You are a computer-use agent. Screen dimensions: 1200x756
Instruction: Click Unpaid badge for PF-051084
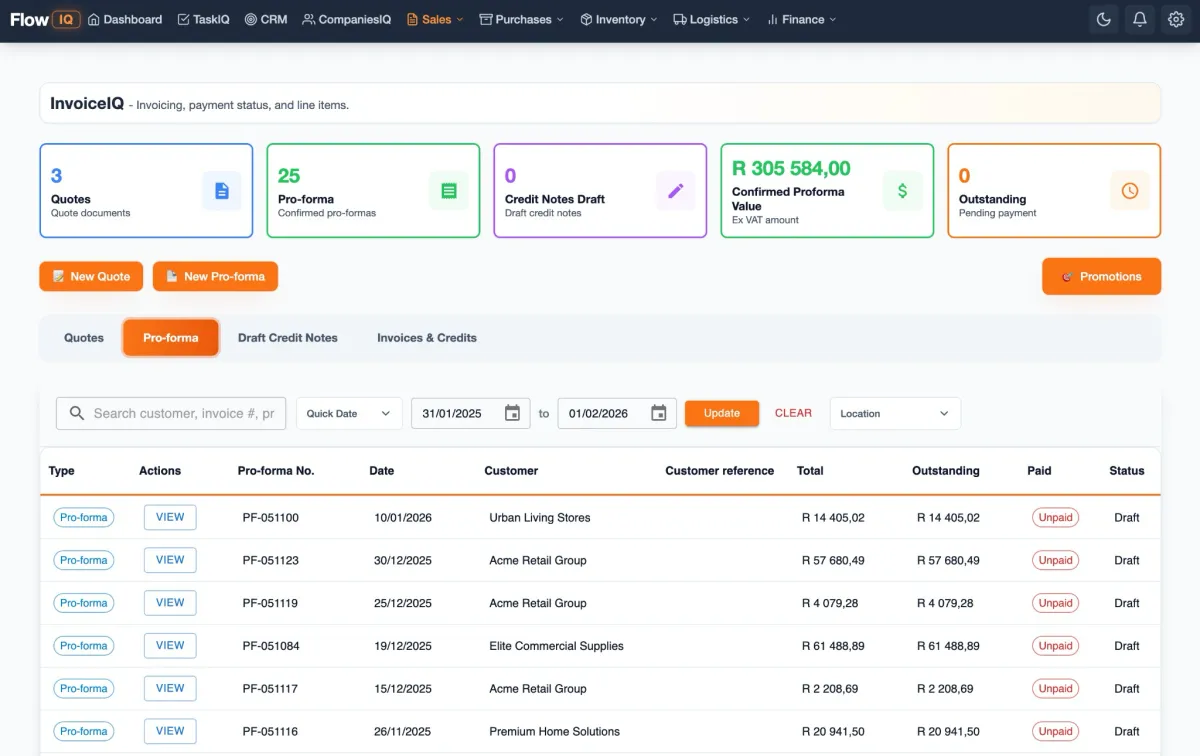(x=1055, y=646)
